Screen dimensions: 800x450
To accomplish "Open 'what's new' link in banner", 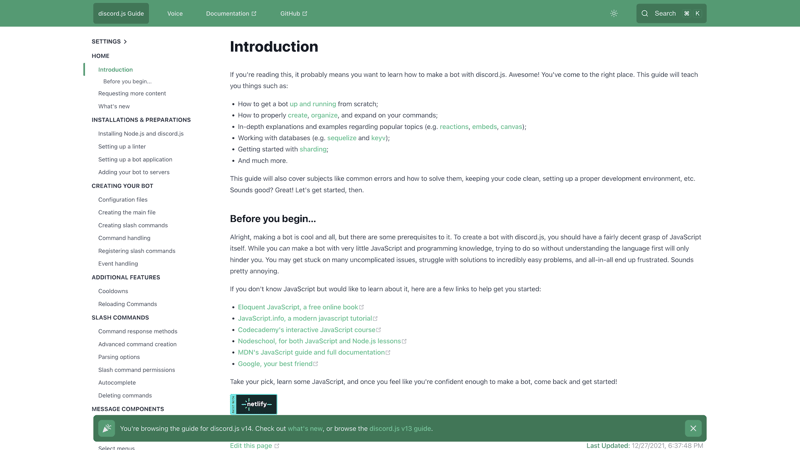I will (305, 429).
